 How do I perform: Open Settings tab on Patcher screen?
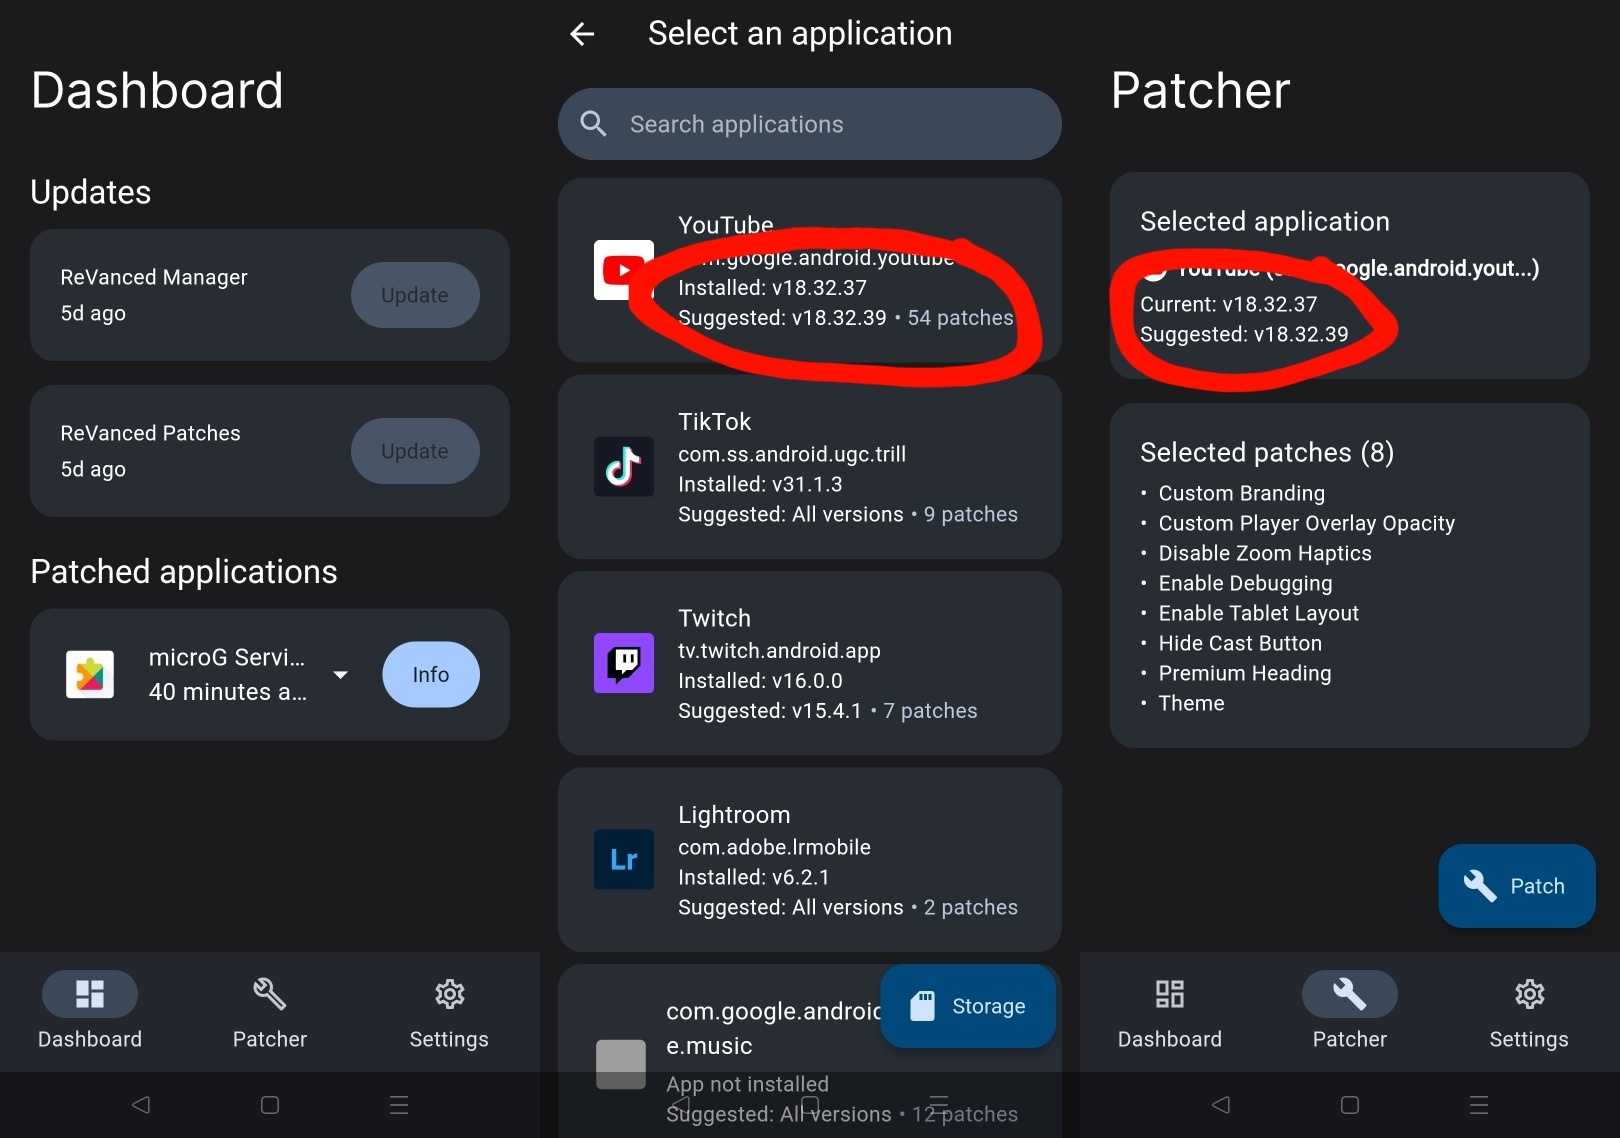tap(1528, 1012)
